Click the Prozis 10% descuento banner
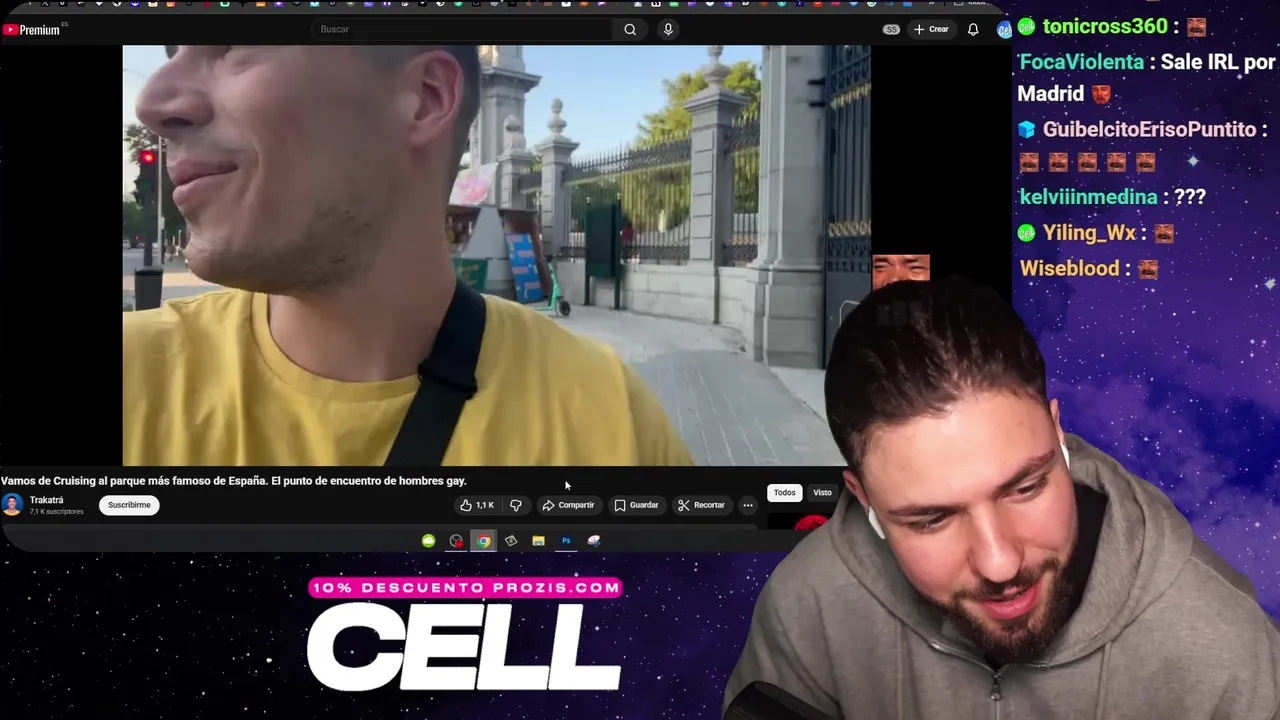The height and width of the screenshot is (720, 1280). (x=466, y=588)
